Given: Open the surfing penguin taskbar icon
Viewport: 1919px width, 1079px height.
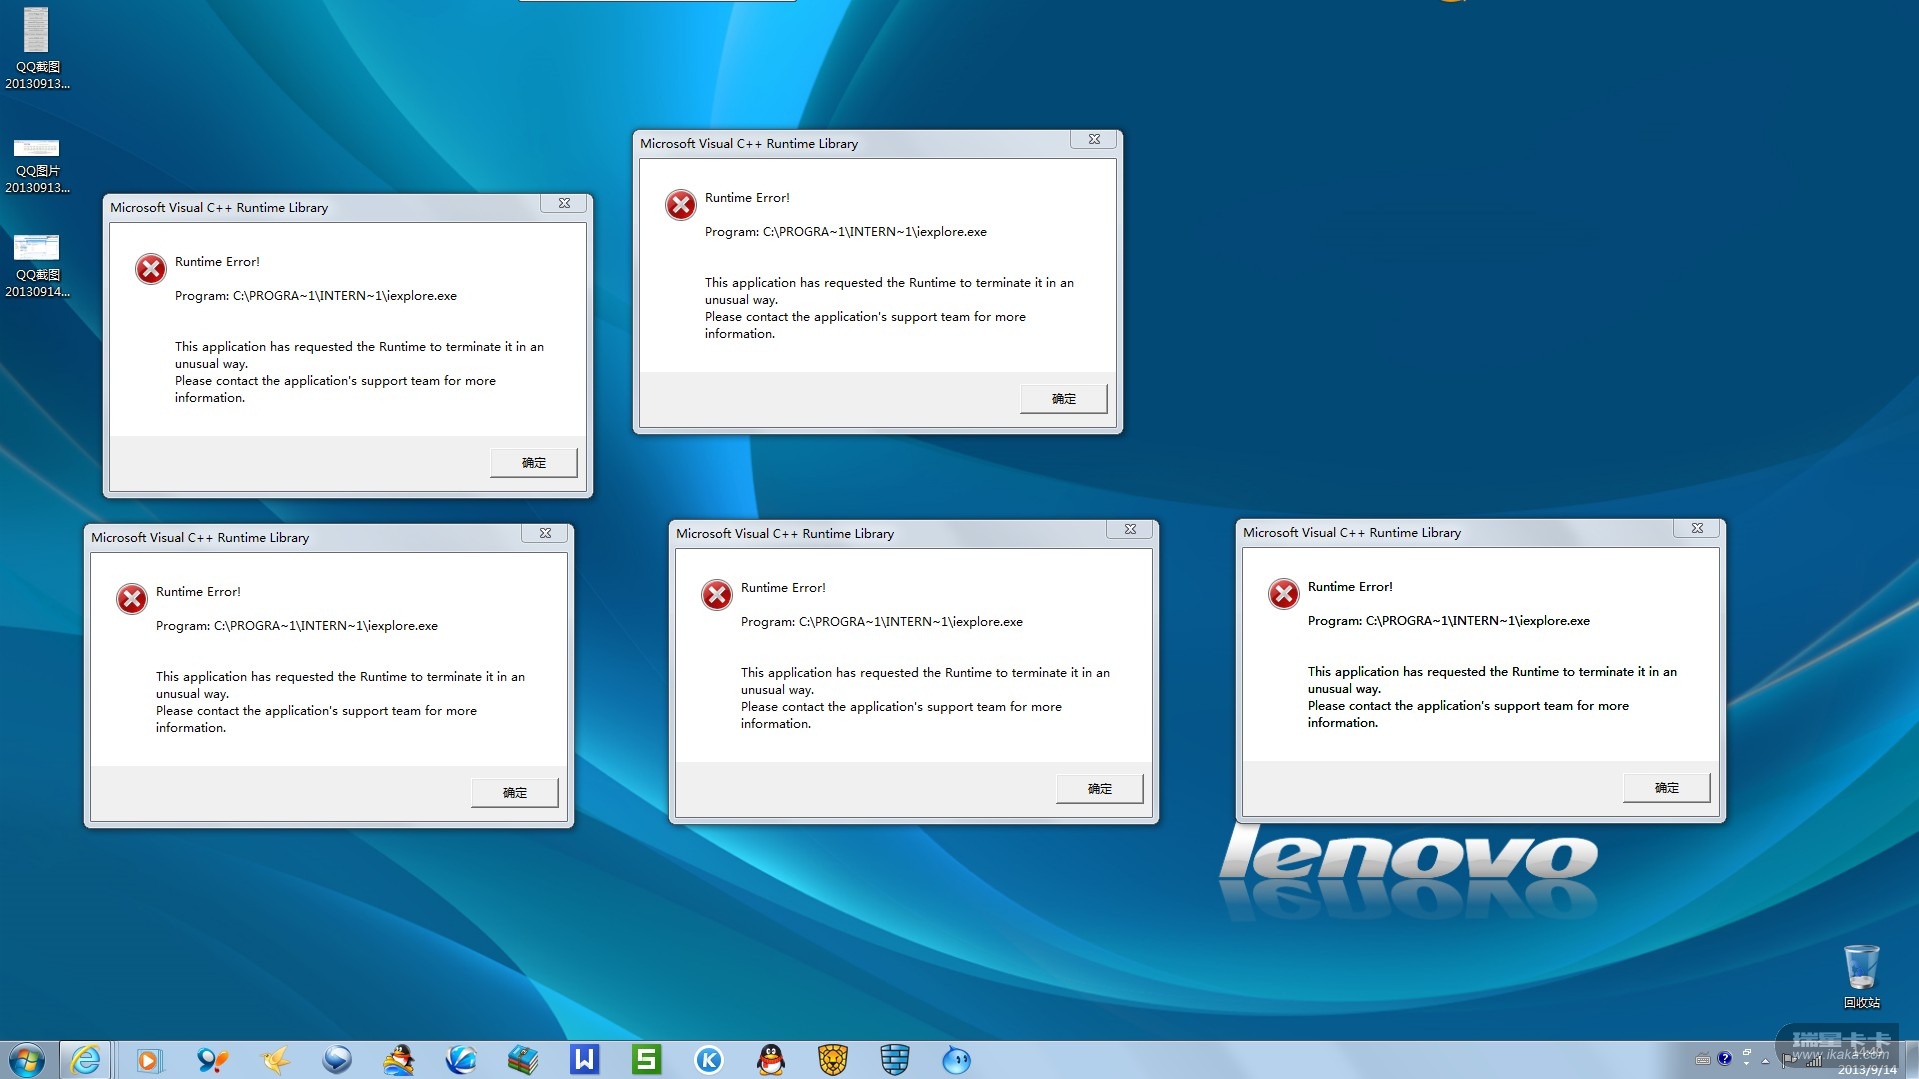Looking at the screenshot, I should coord(399,1060).
